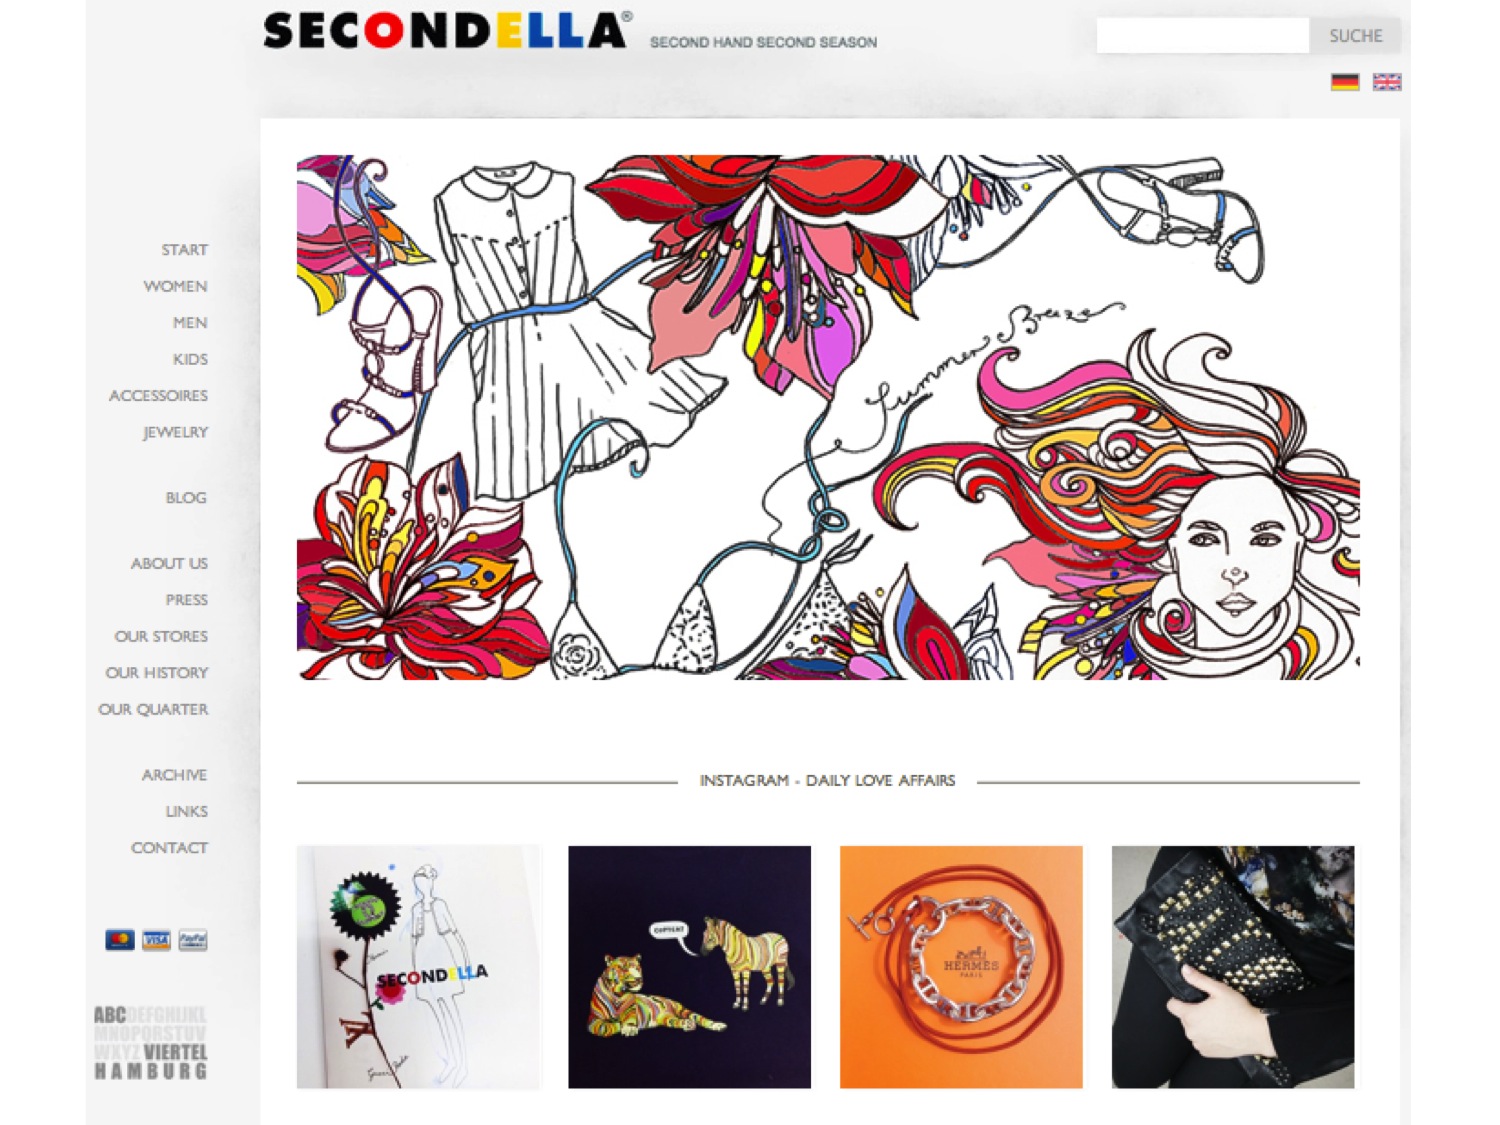Open the tiger and zebra Instagram photo
This screenshot has height=1125, width=1500.
tap(690, 967)
